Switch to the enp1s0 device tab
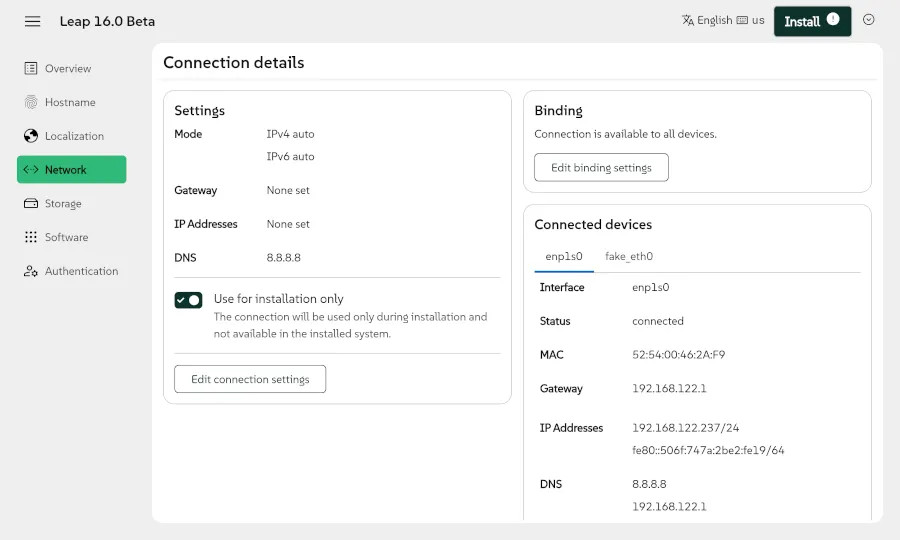 click(564, 256)
